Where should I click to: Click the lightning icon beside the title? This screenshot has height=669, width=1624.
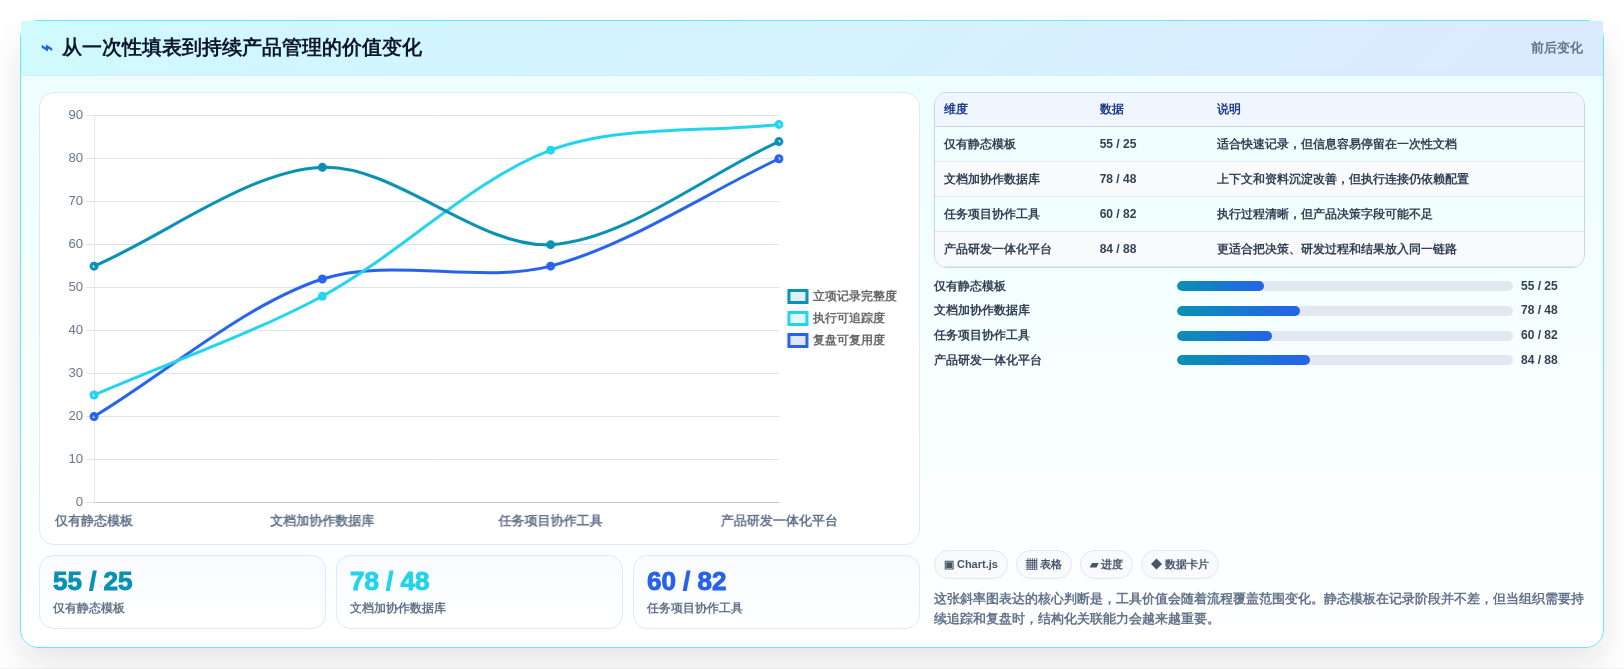pyautogui.click(x=47, y=48)
